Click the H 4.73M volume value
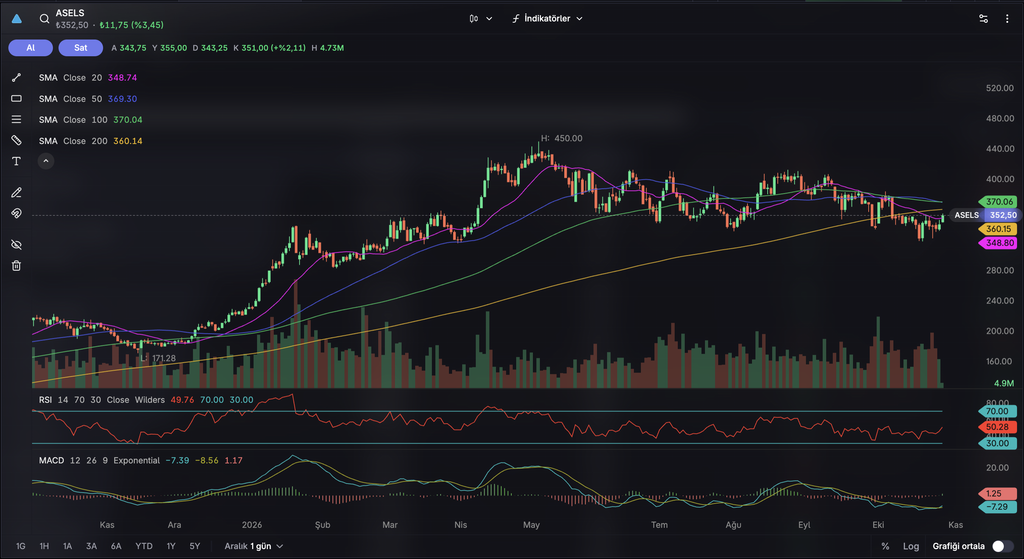The height and width of the screenshot is (559, 1024). point(328,48)
